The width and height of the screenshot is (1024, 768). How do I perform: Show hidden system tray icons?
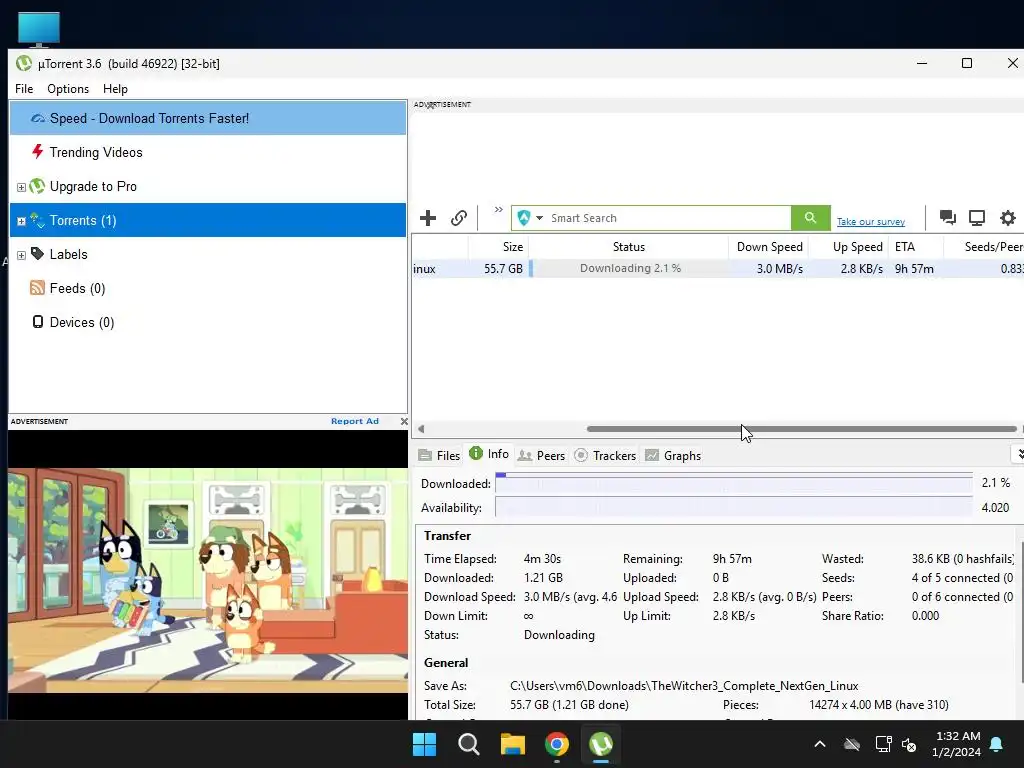[820, 744]
